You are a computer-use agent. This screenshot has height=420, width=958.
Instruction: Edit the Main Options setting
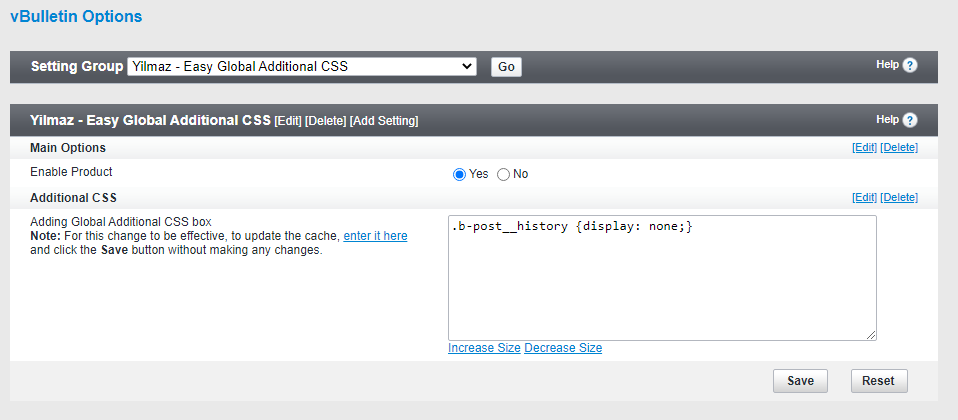[864, 148]
